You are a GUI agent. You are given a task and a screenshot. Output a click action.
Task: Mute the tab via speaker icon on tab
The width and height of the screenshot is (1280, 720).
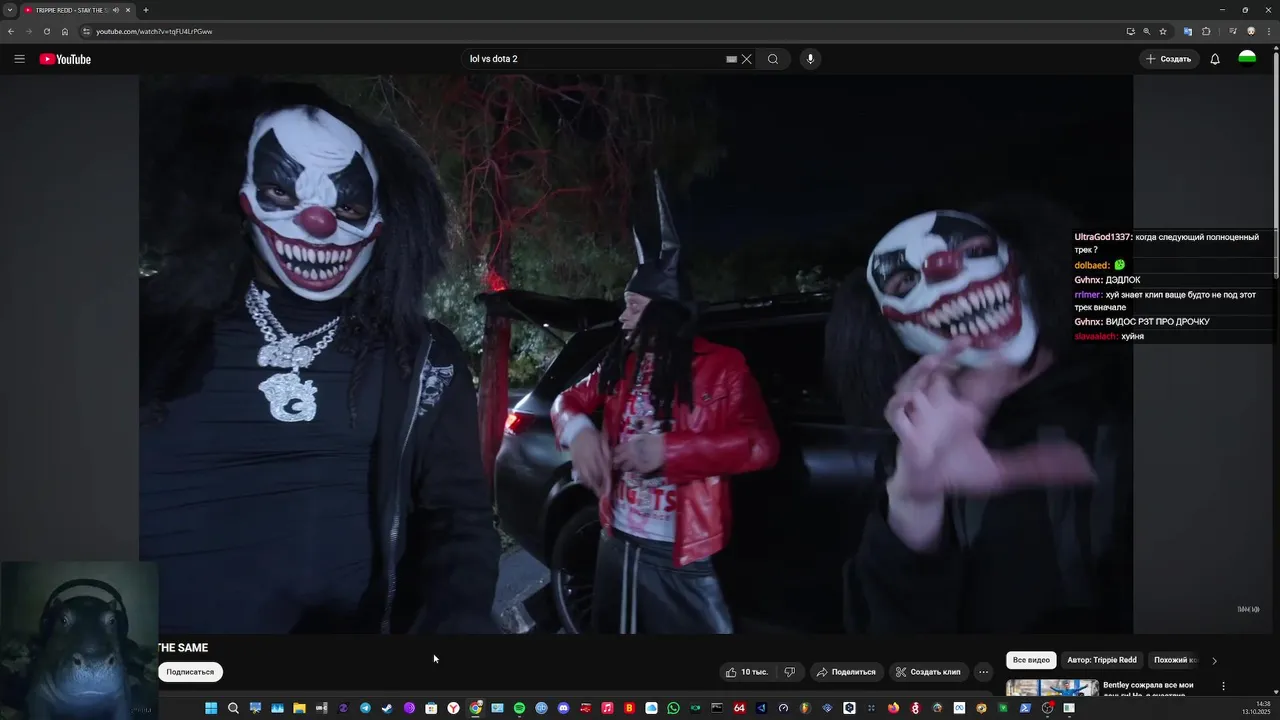pos(115,10)
